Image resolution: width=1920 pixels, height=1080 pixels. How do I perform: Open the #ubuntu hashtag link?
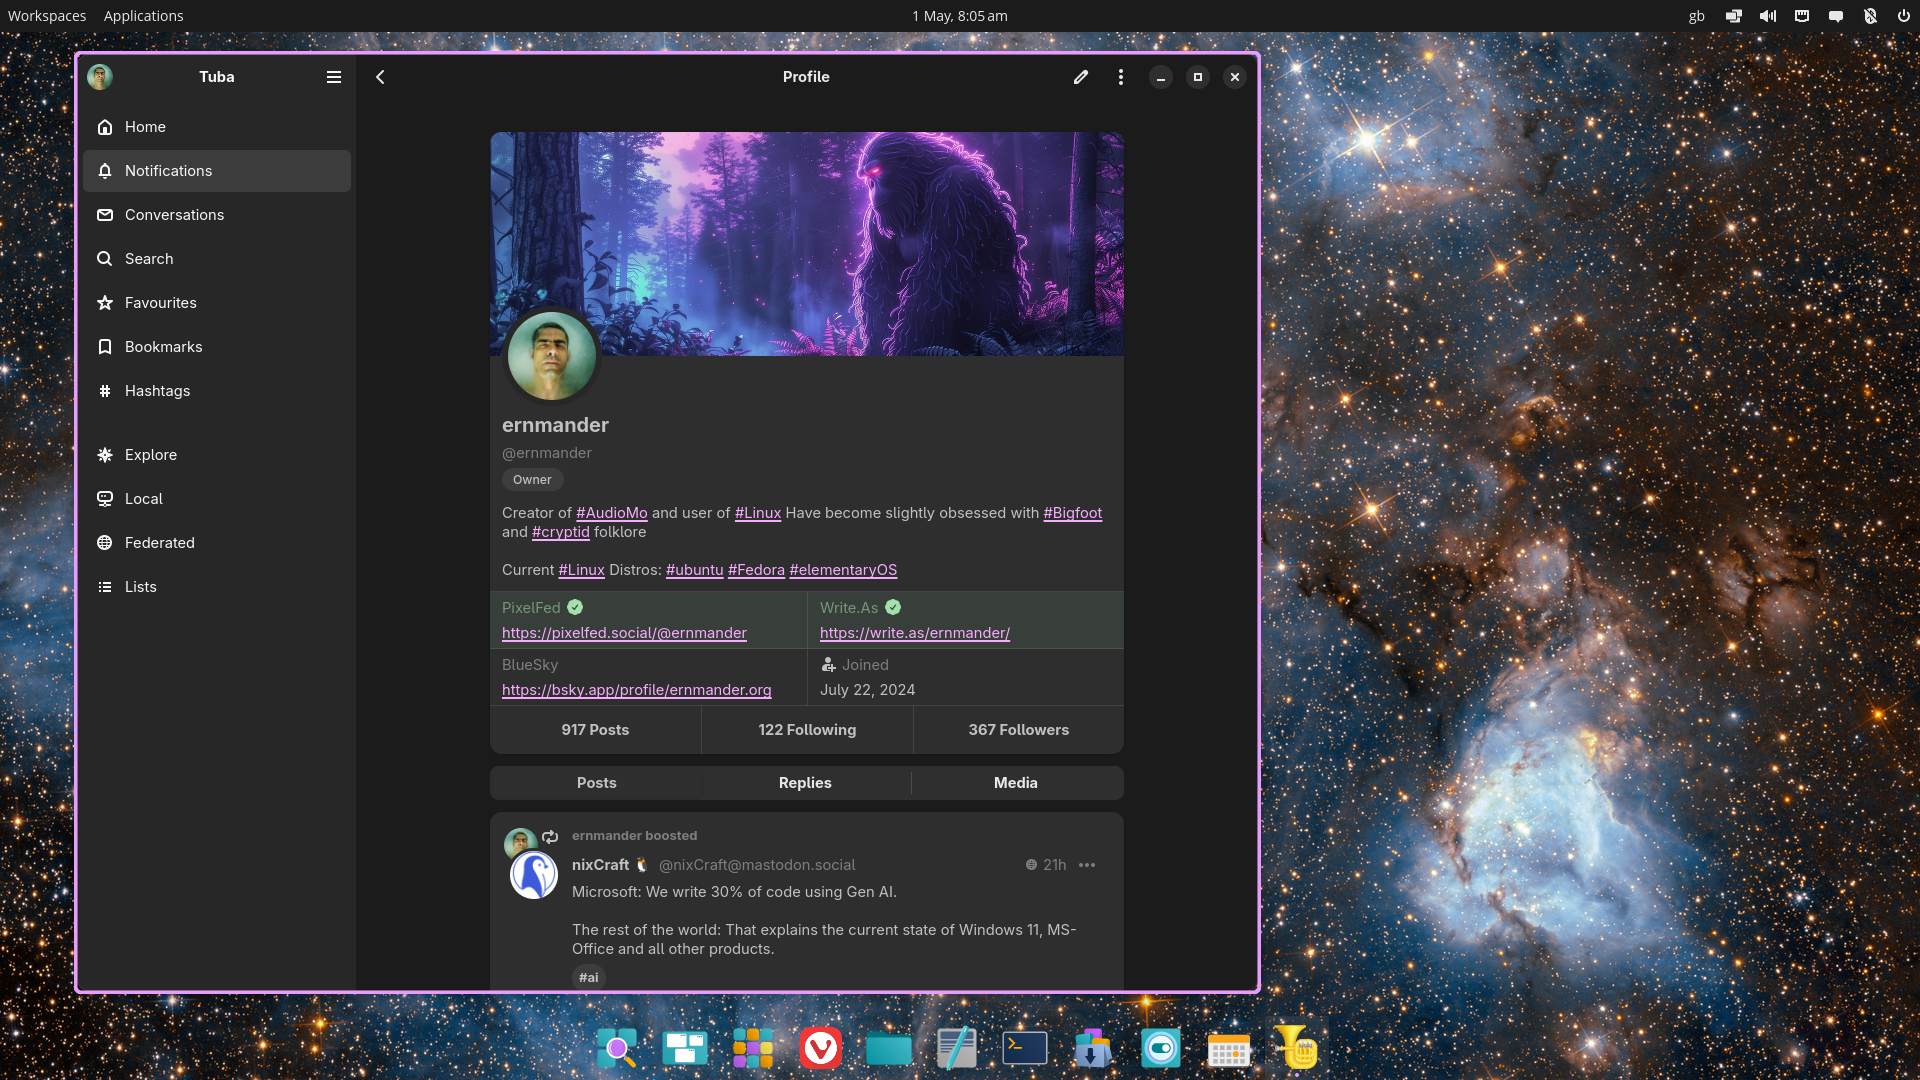[x=694, y=570]
